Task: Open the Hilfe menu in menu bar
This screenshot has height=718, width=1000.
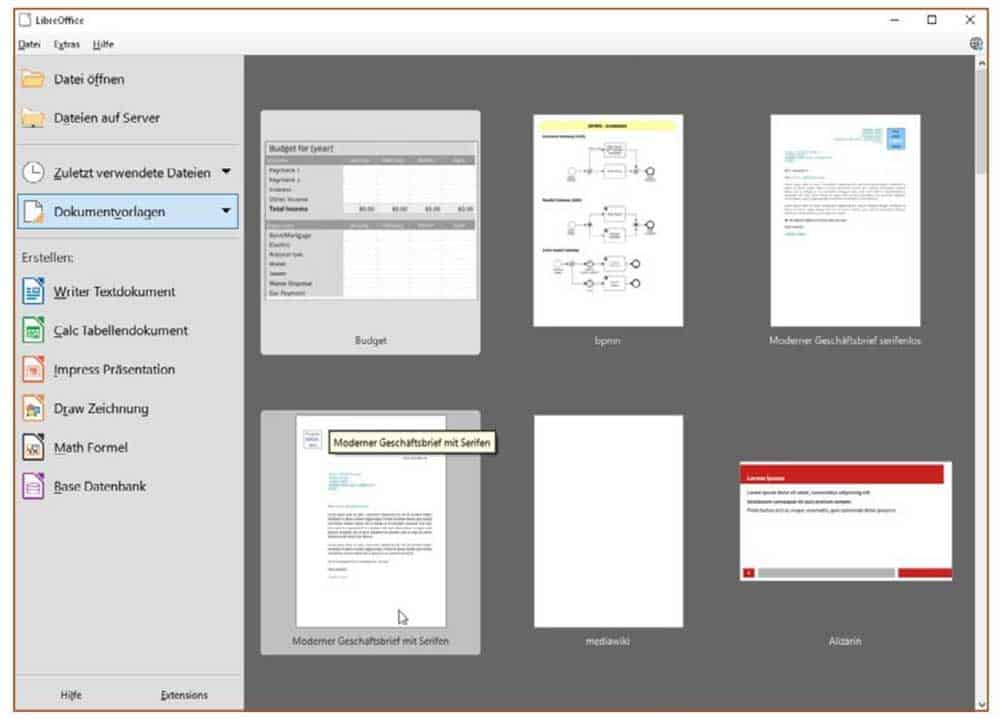Action: (103, 44)
